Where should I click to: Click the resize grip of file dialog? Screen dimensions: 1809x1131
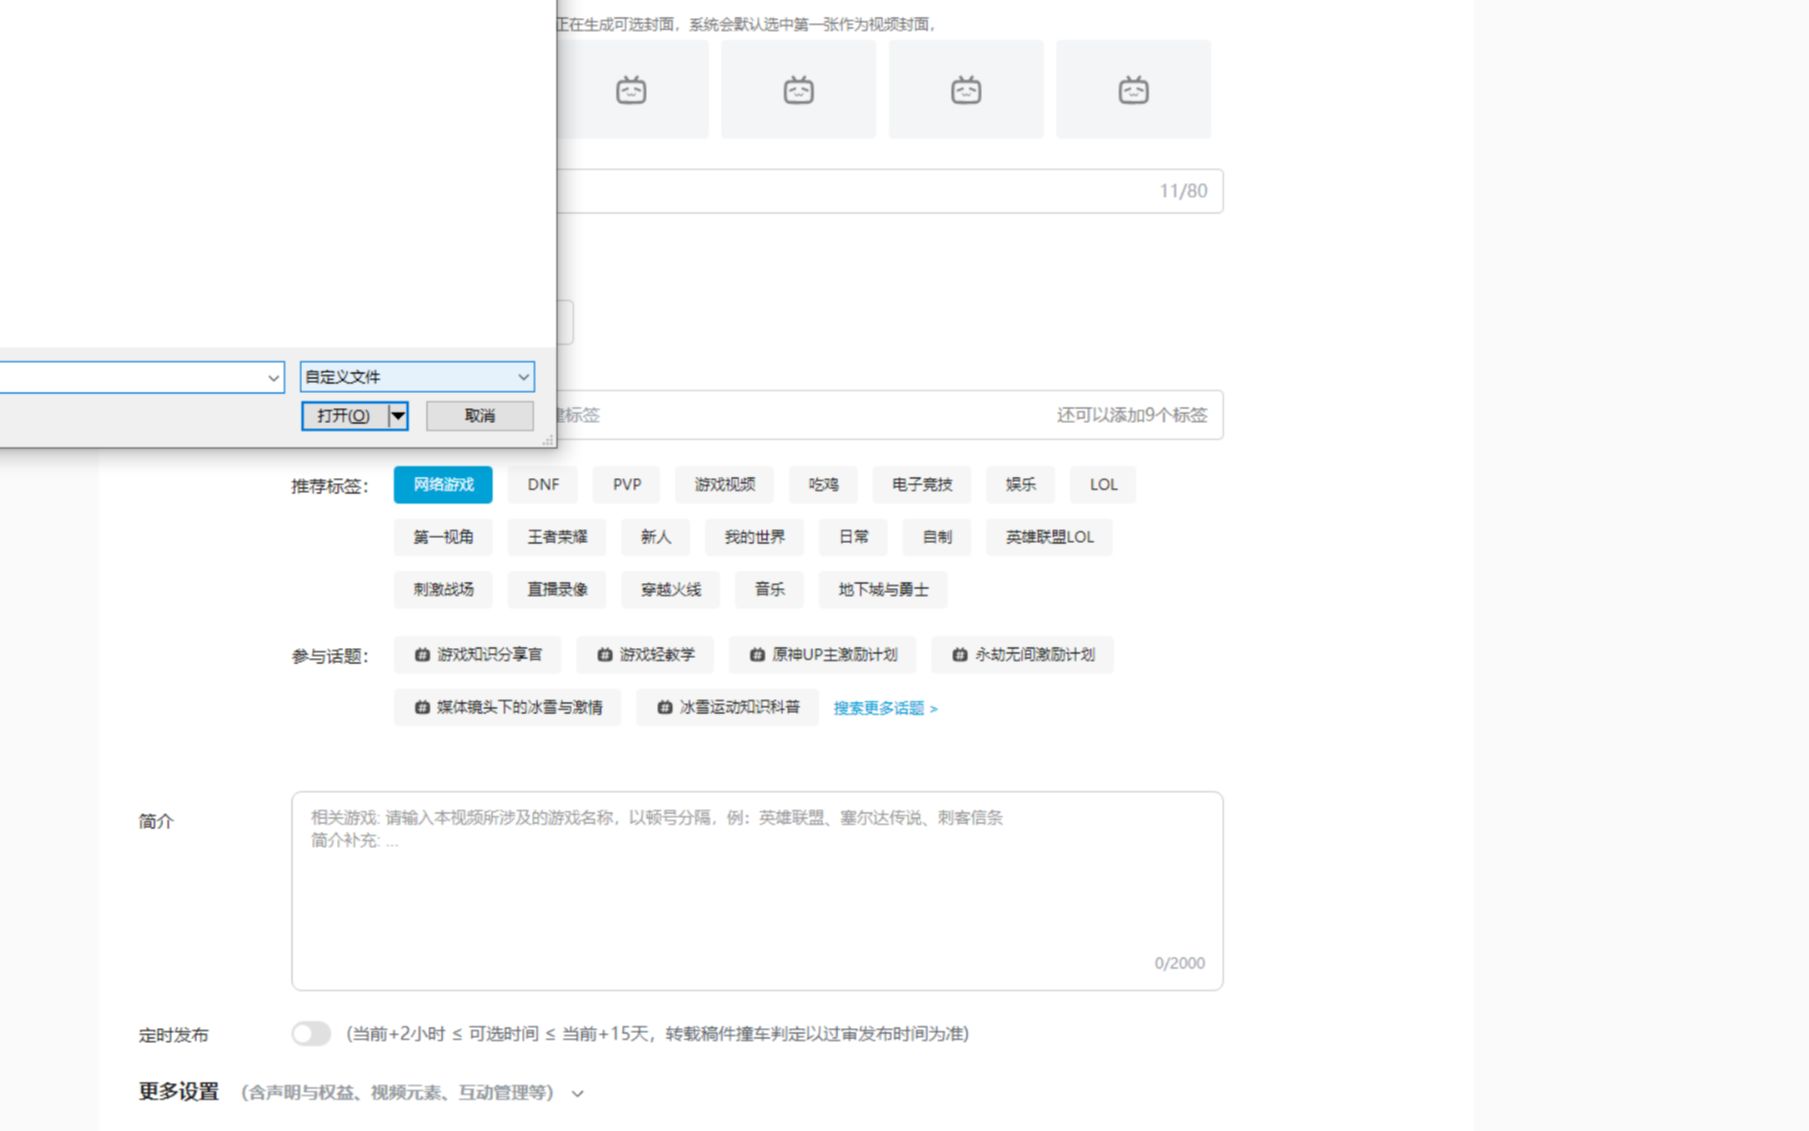[x=548, y=440]
